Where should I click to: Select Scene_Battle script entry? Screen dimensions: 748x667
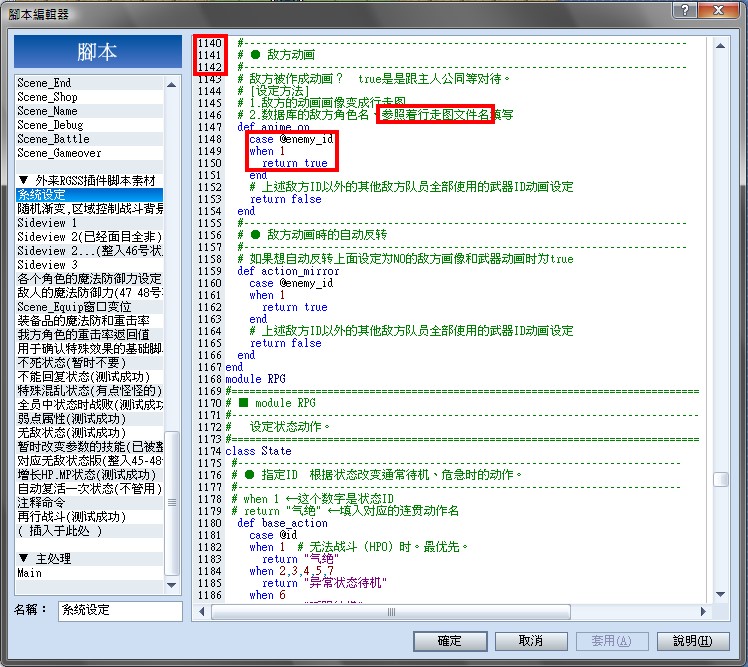click(89, 139)
